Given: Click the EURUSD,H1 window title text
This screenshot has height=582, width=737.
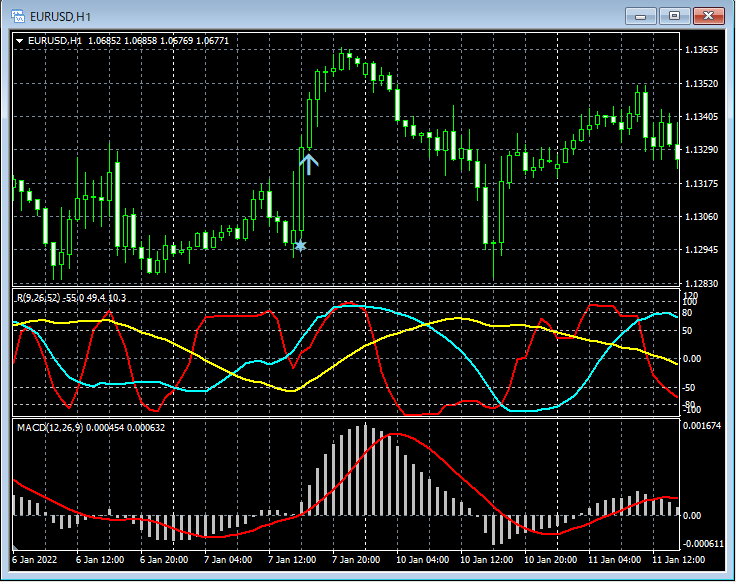Looking at the screenshot, I should pos(61,16).
